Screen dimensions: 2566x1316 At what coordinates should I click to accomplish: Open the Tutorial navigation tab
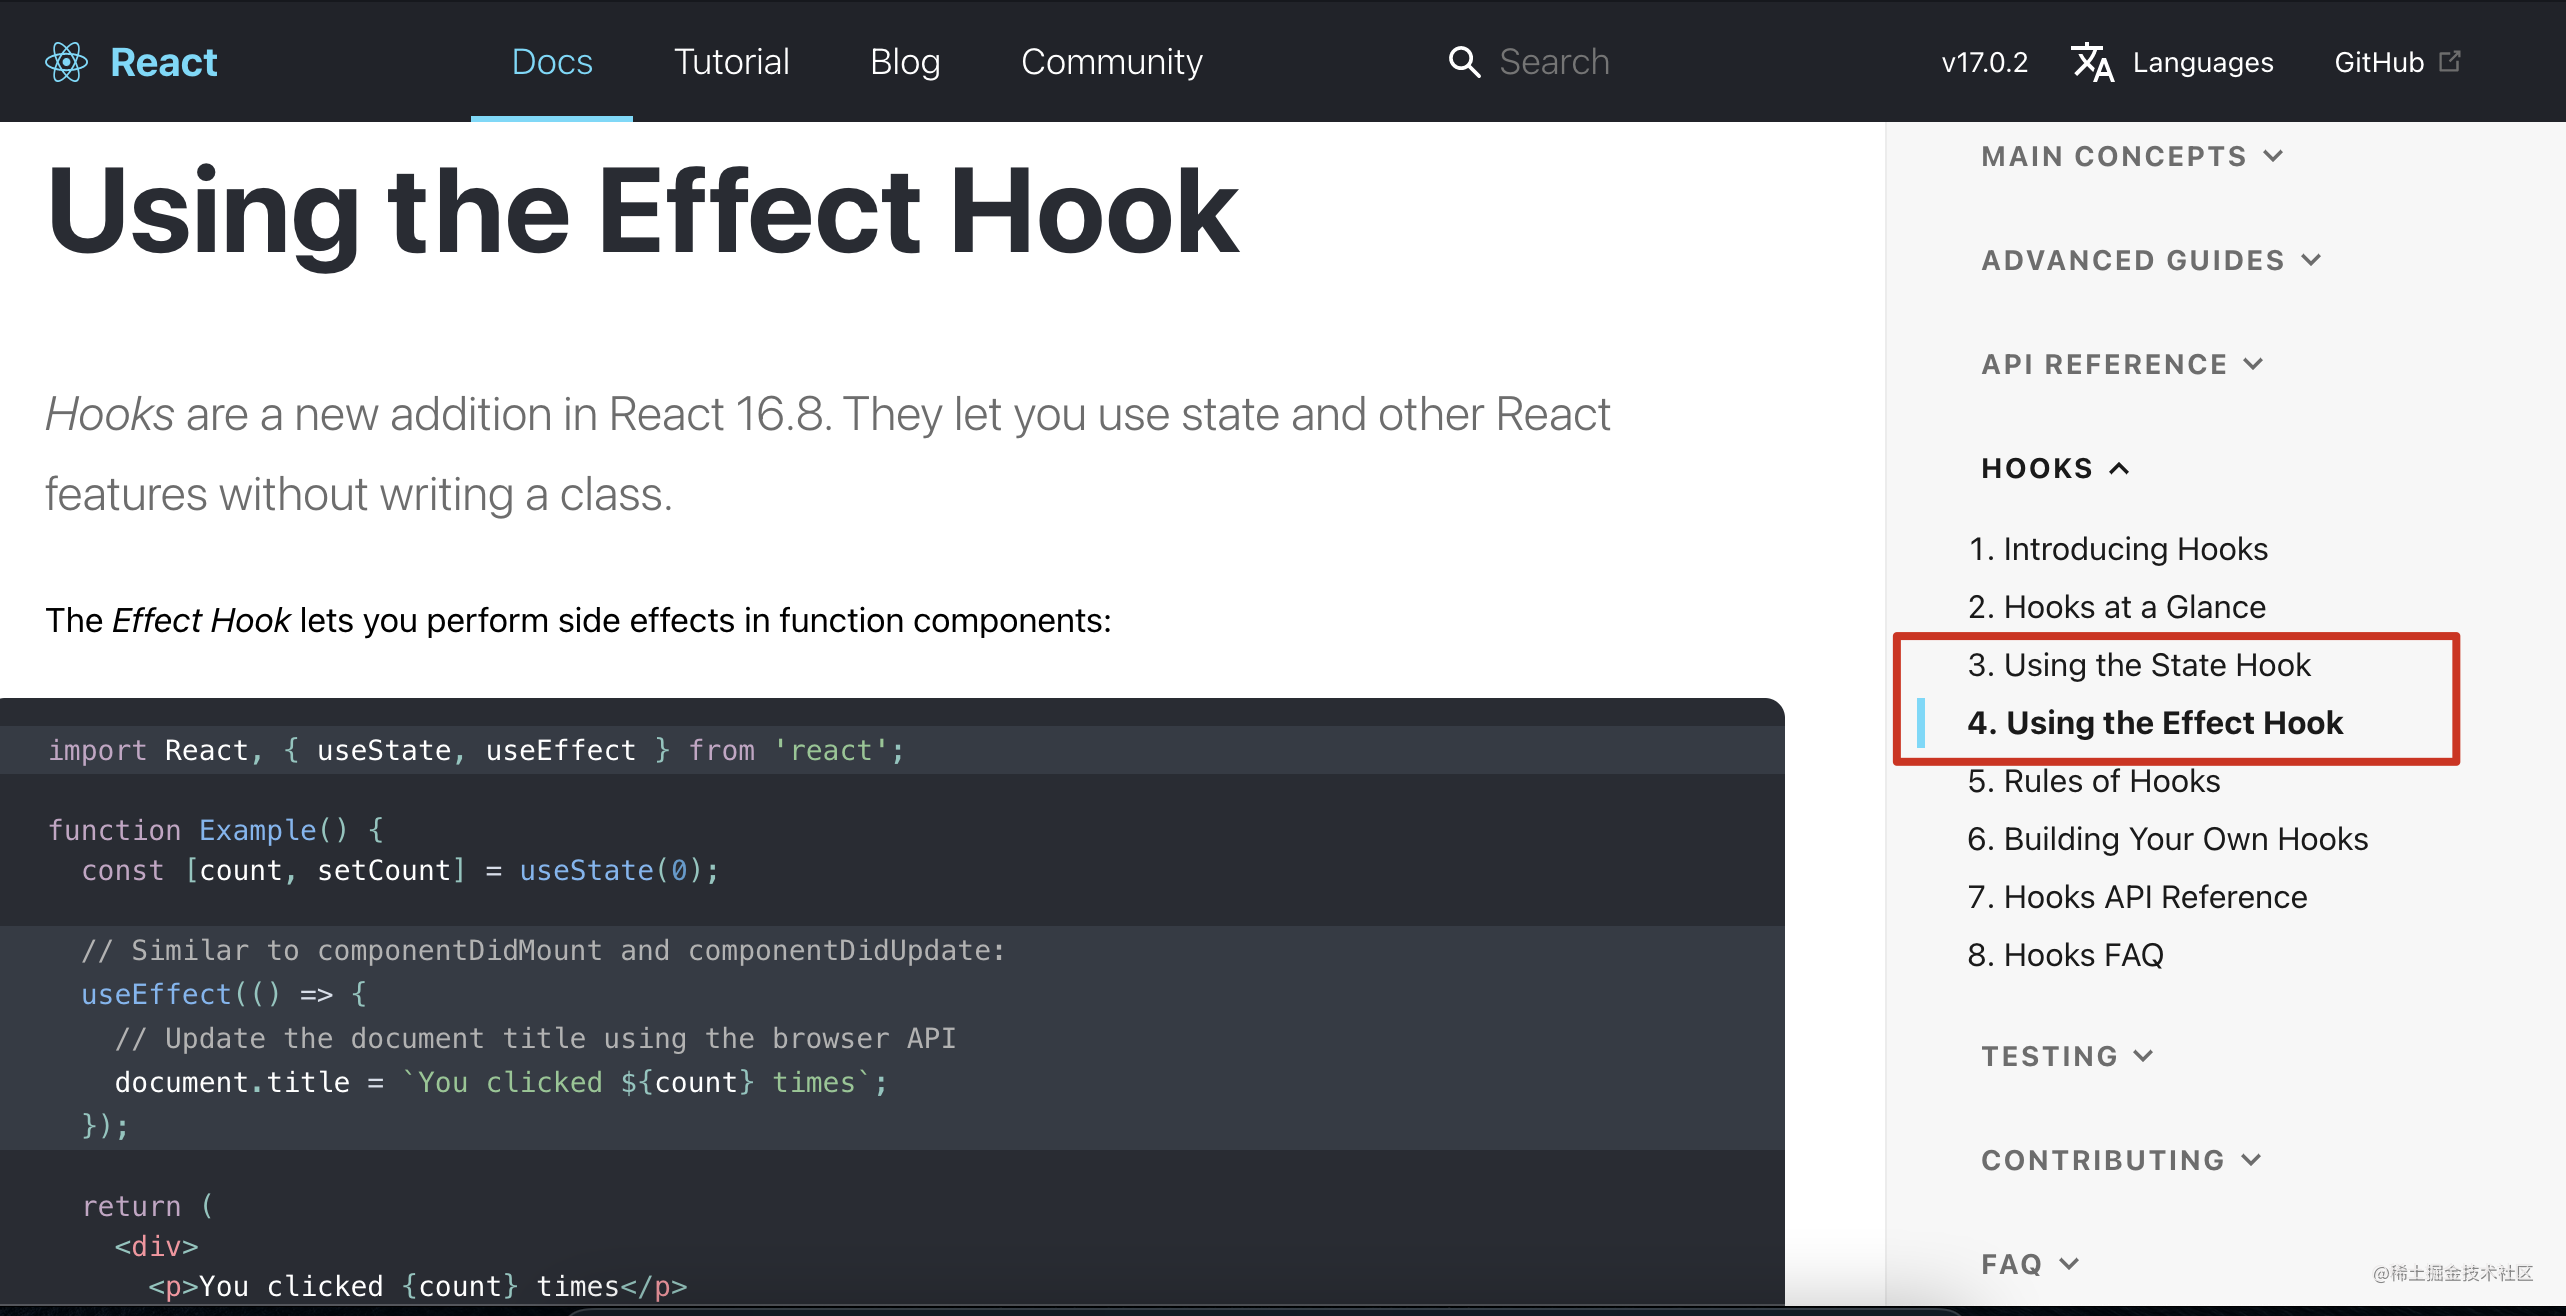tap(731, 62)
